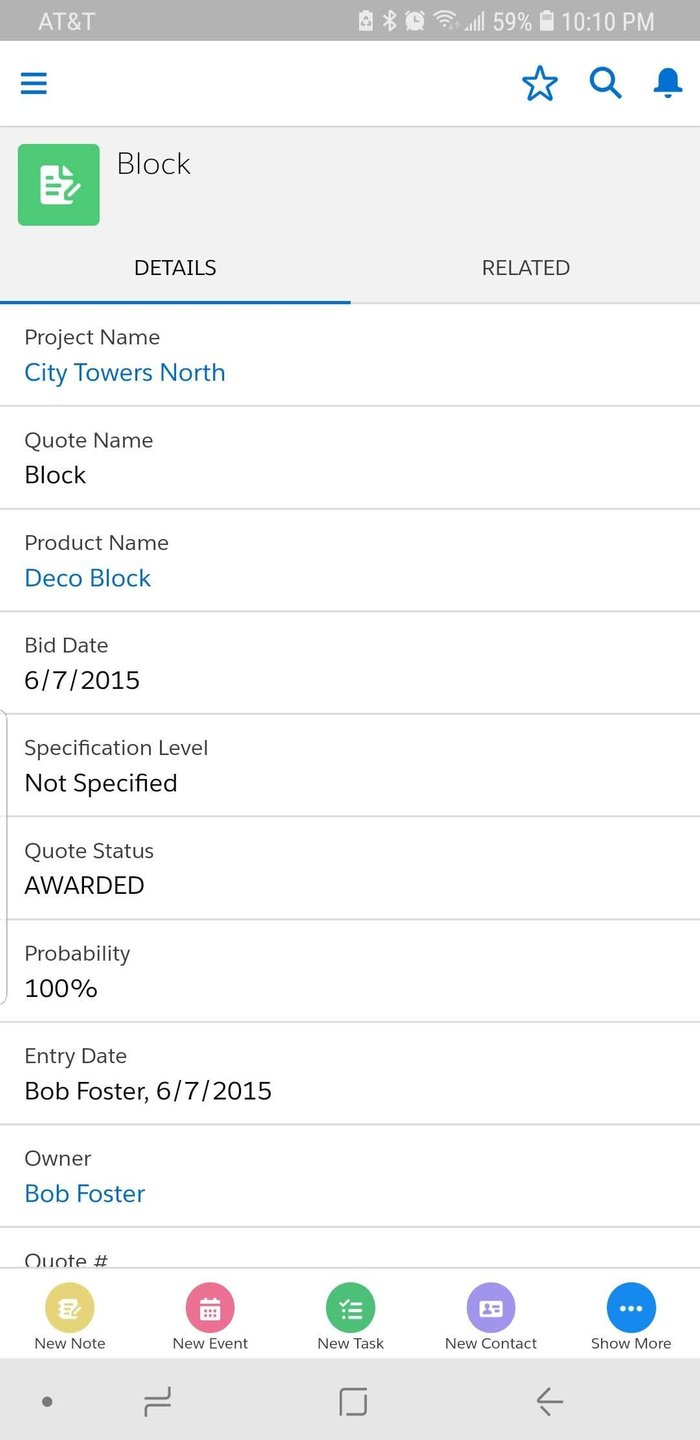Open the notifications bell
This screenshot has width=700, height=1440.
667,84
